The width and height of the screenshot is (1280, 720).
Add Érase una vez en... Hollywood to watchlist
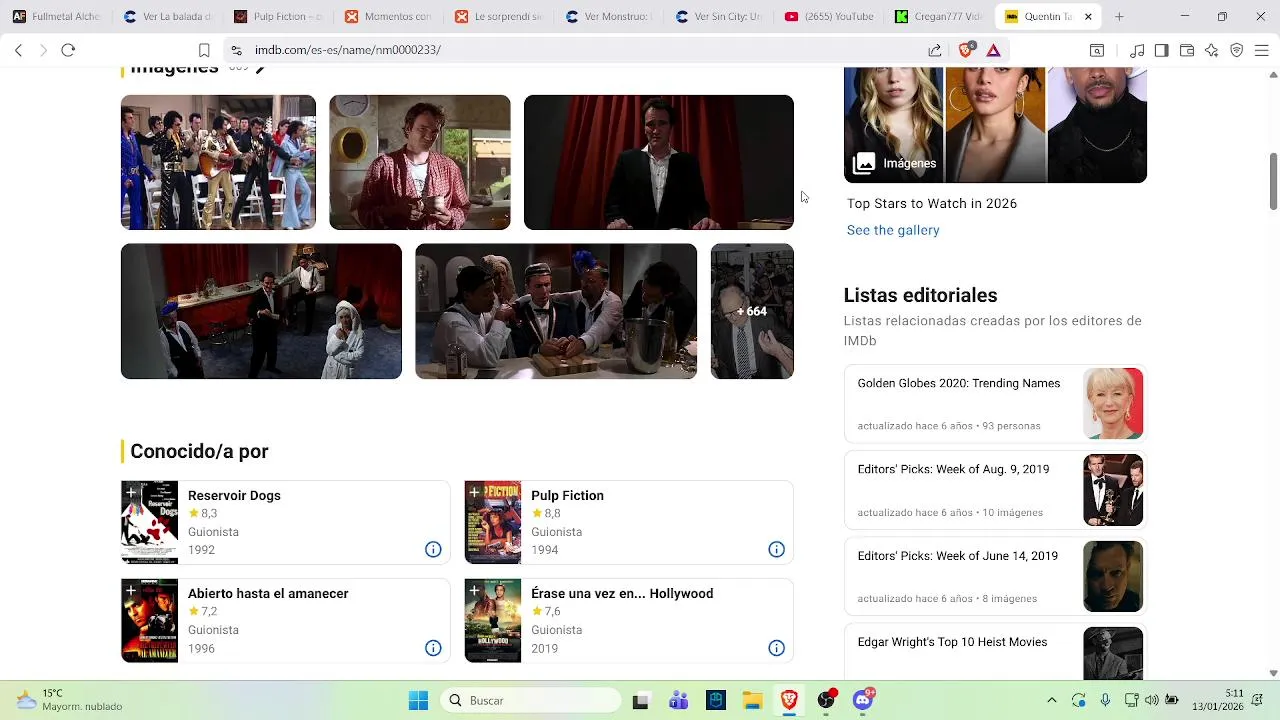pyautogui.click(x=474, y=591)
